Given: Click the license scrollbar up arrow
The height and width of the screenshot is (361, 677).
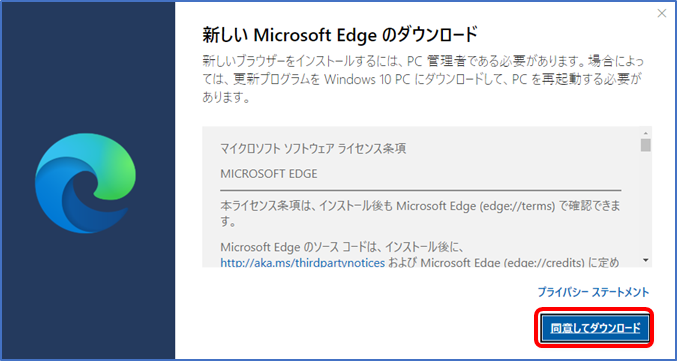Looking at the screenshot, I should [646, 133].
